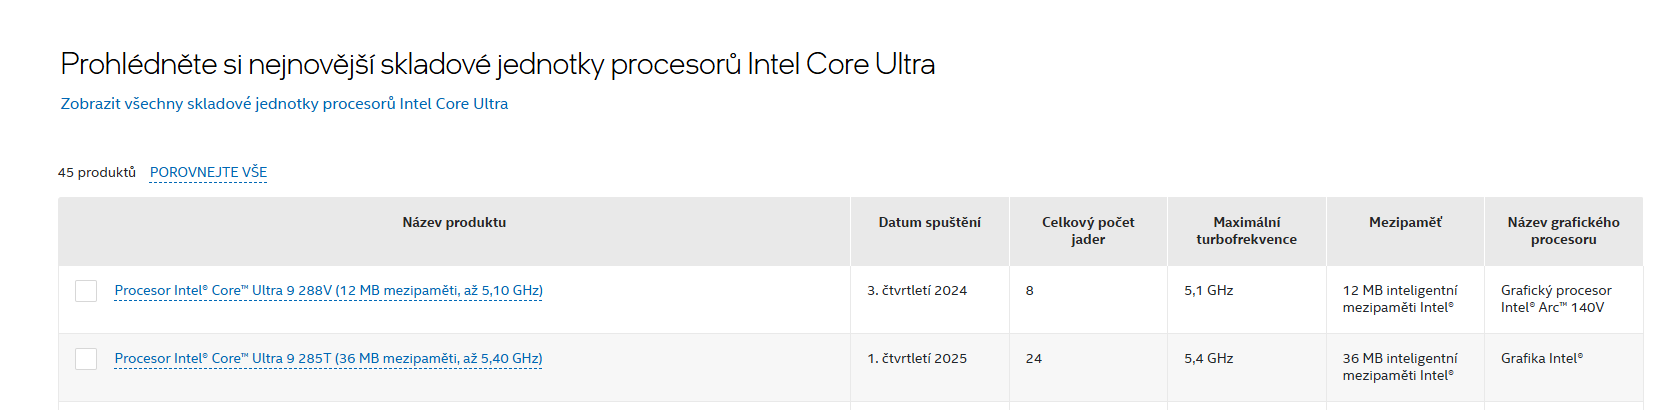Click the '12 MB inteligentní mezipaměti' cell
This screenshot has height=410, width=1666.
point(1399,299)
